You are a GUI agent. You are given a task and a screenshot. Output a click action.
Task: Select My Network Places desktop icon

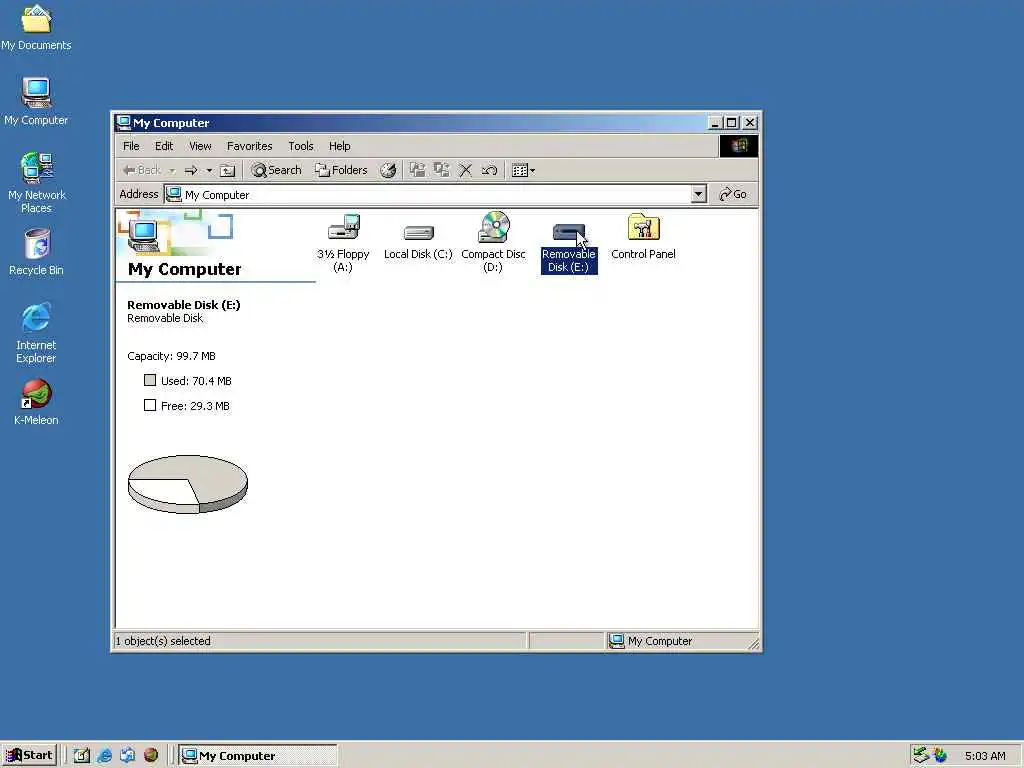[x=37, y=183]
